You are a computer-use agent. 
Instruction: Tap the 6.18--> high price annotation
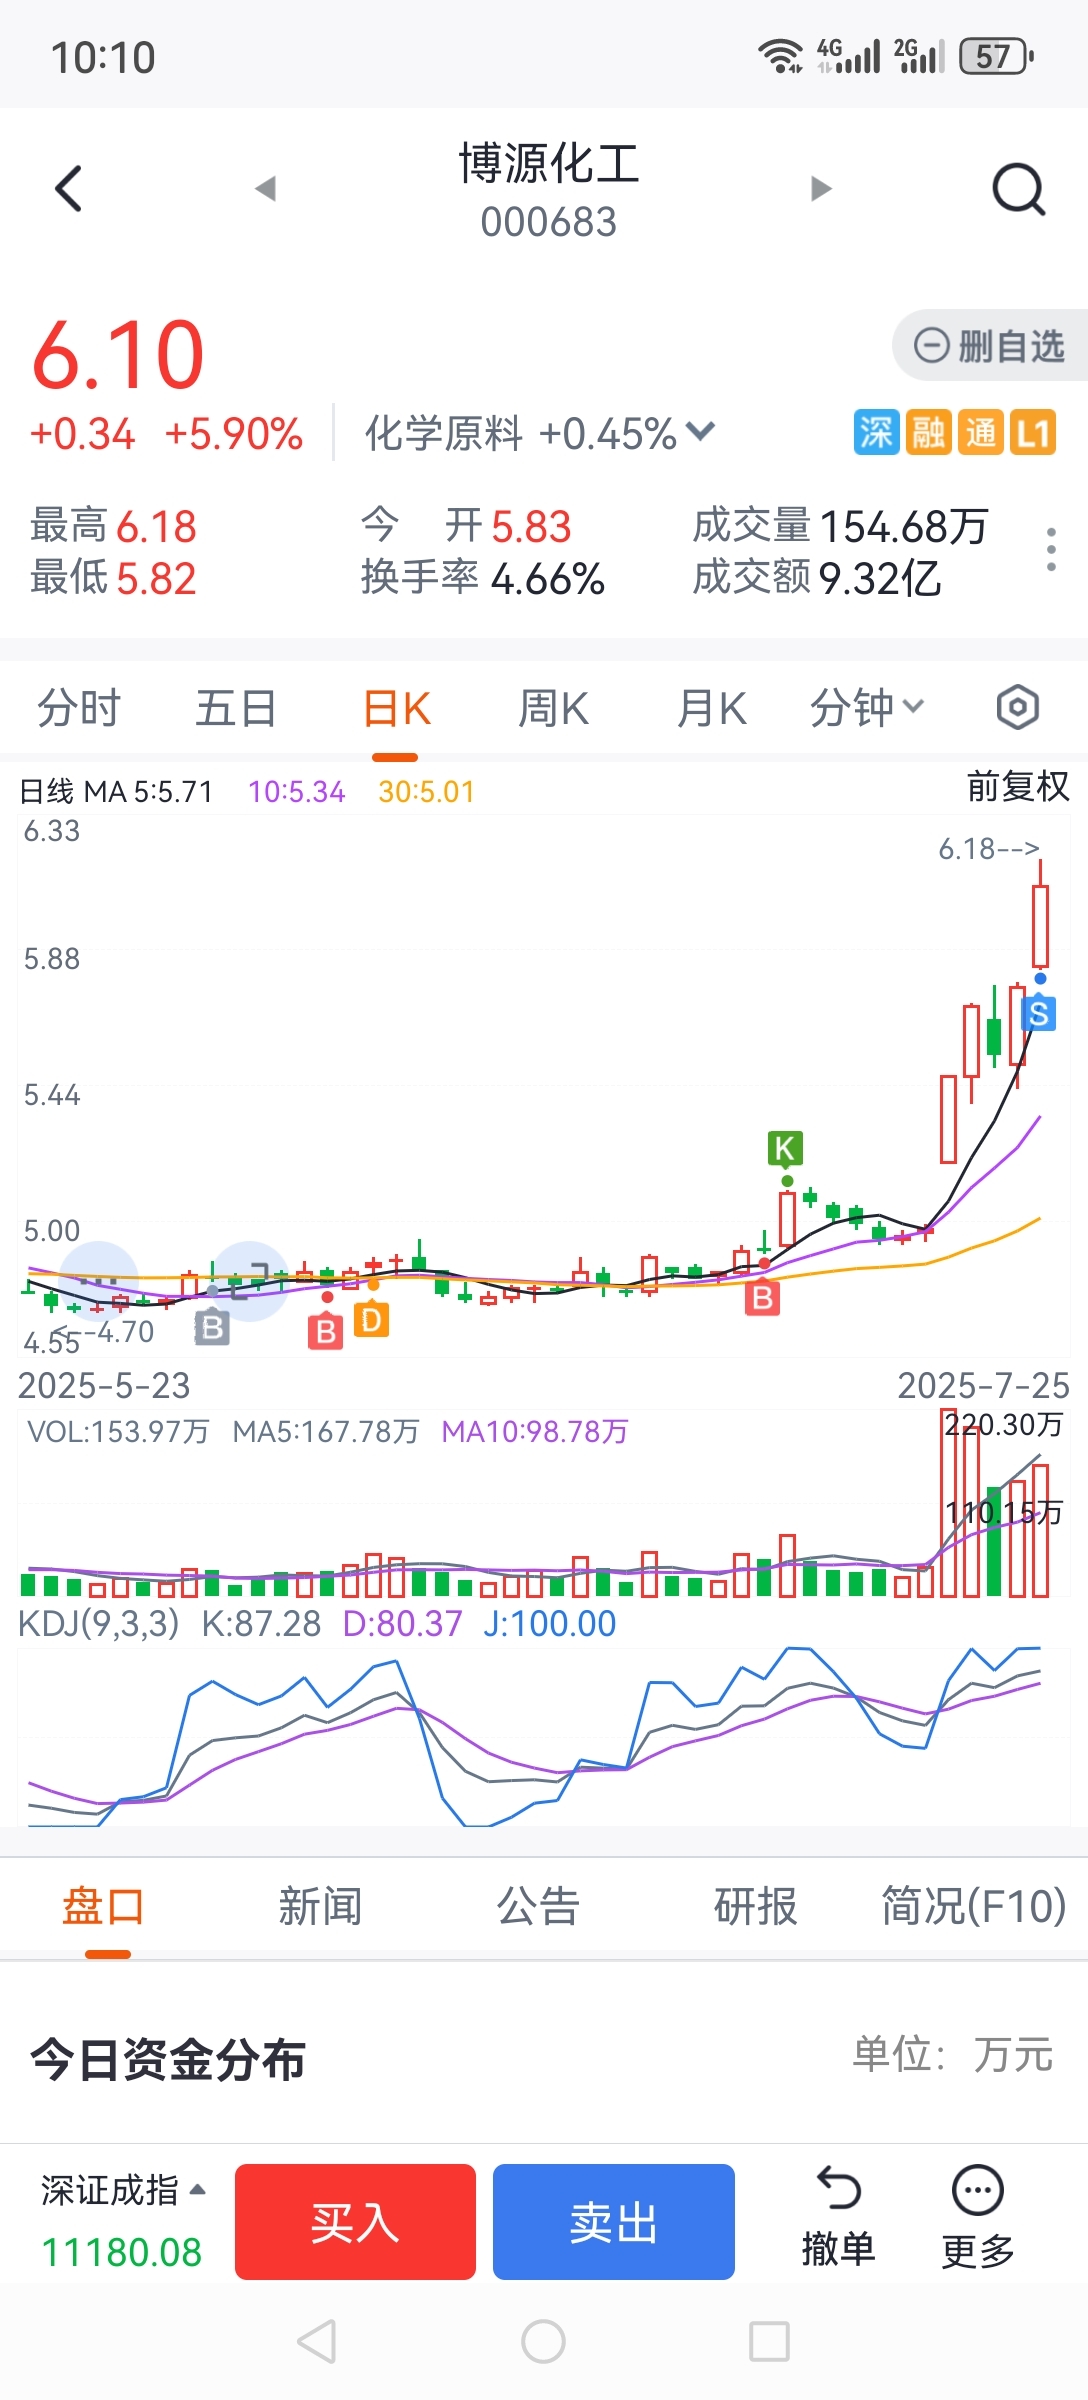[989, 849]
